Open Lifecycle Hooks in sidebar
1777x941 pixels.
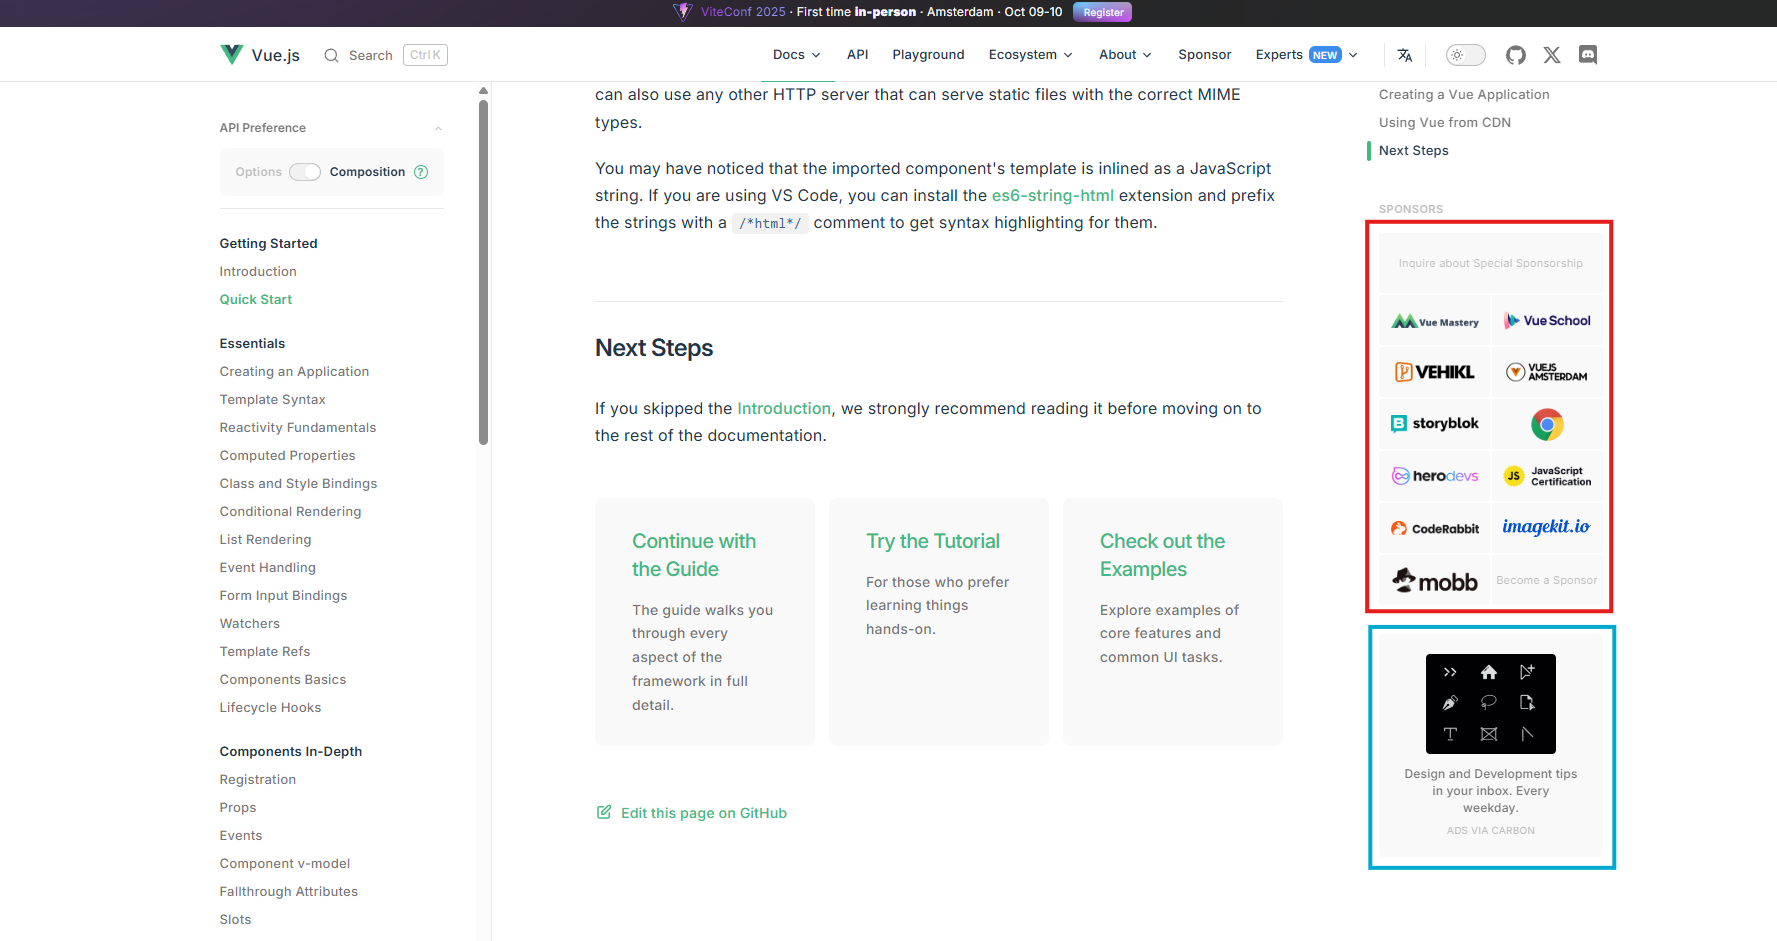[x=271, y=707]
